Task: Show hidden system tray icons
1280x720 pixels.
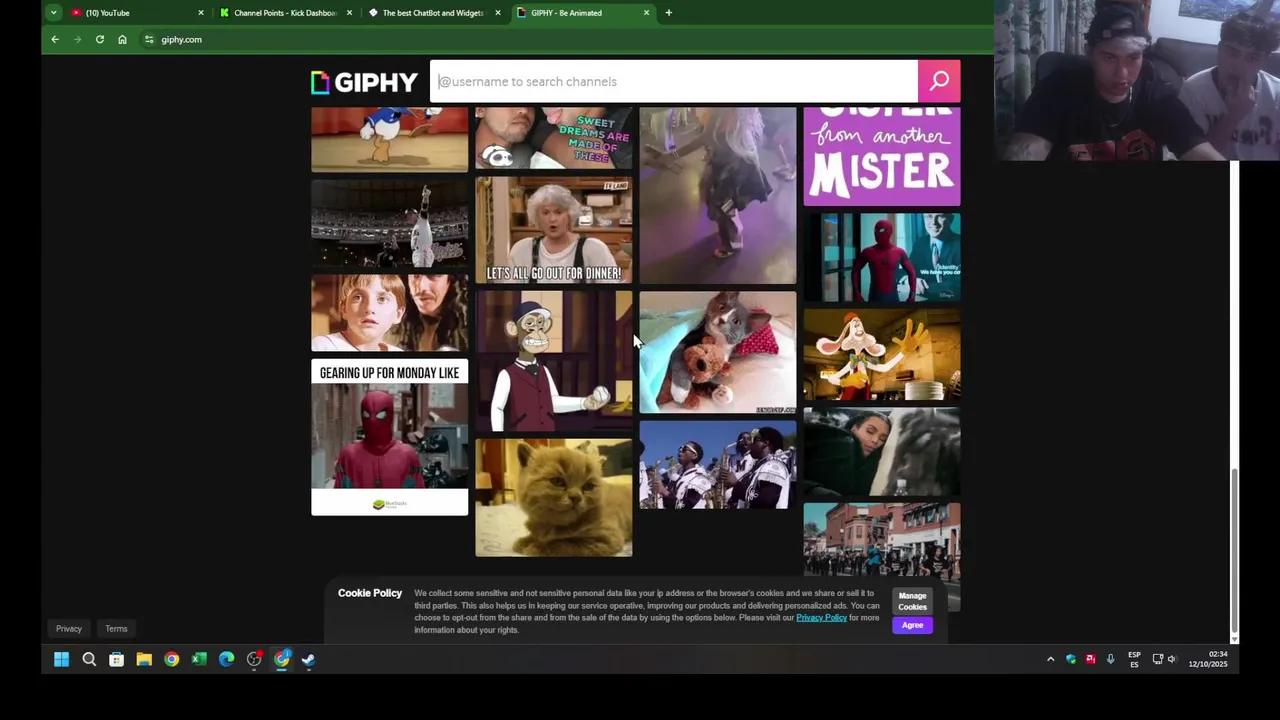Action: tap(1050, 659)
